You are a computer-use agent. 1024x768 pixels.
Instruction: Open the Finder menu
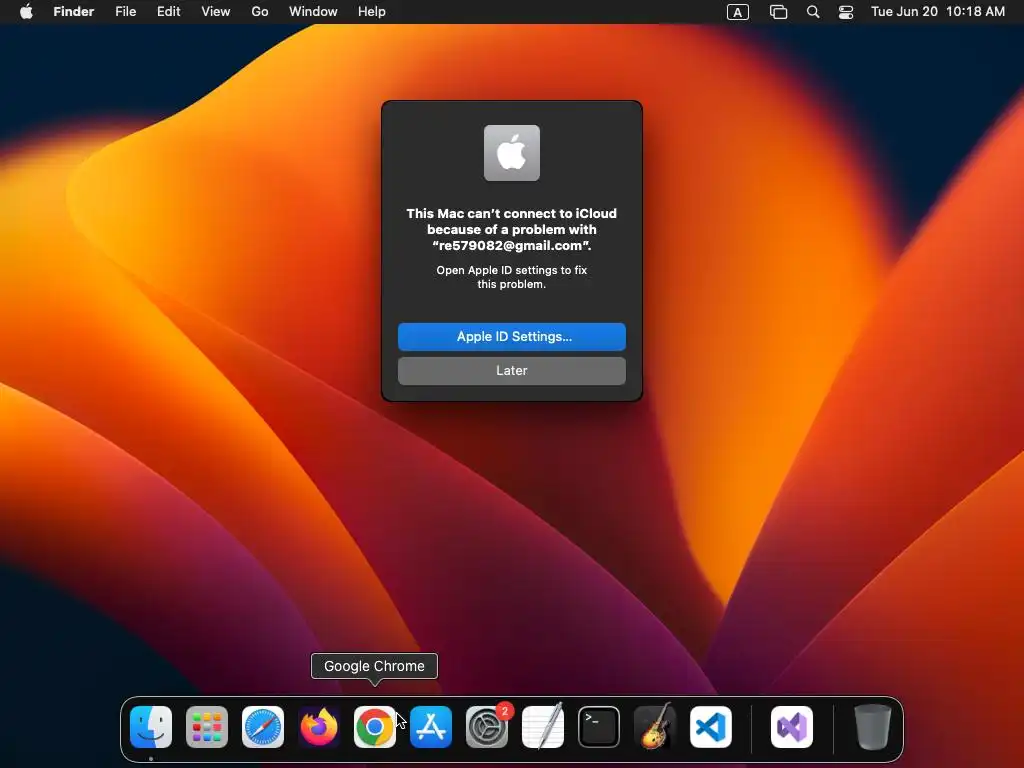(74, 12)
